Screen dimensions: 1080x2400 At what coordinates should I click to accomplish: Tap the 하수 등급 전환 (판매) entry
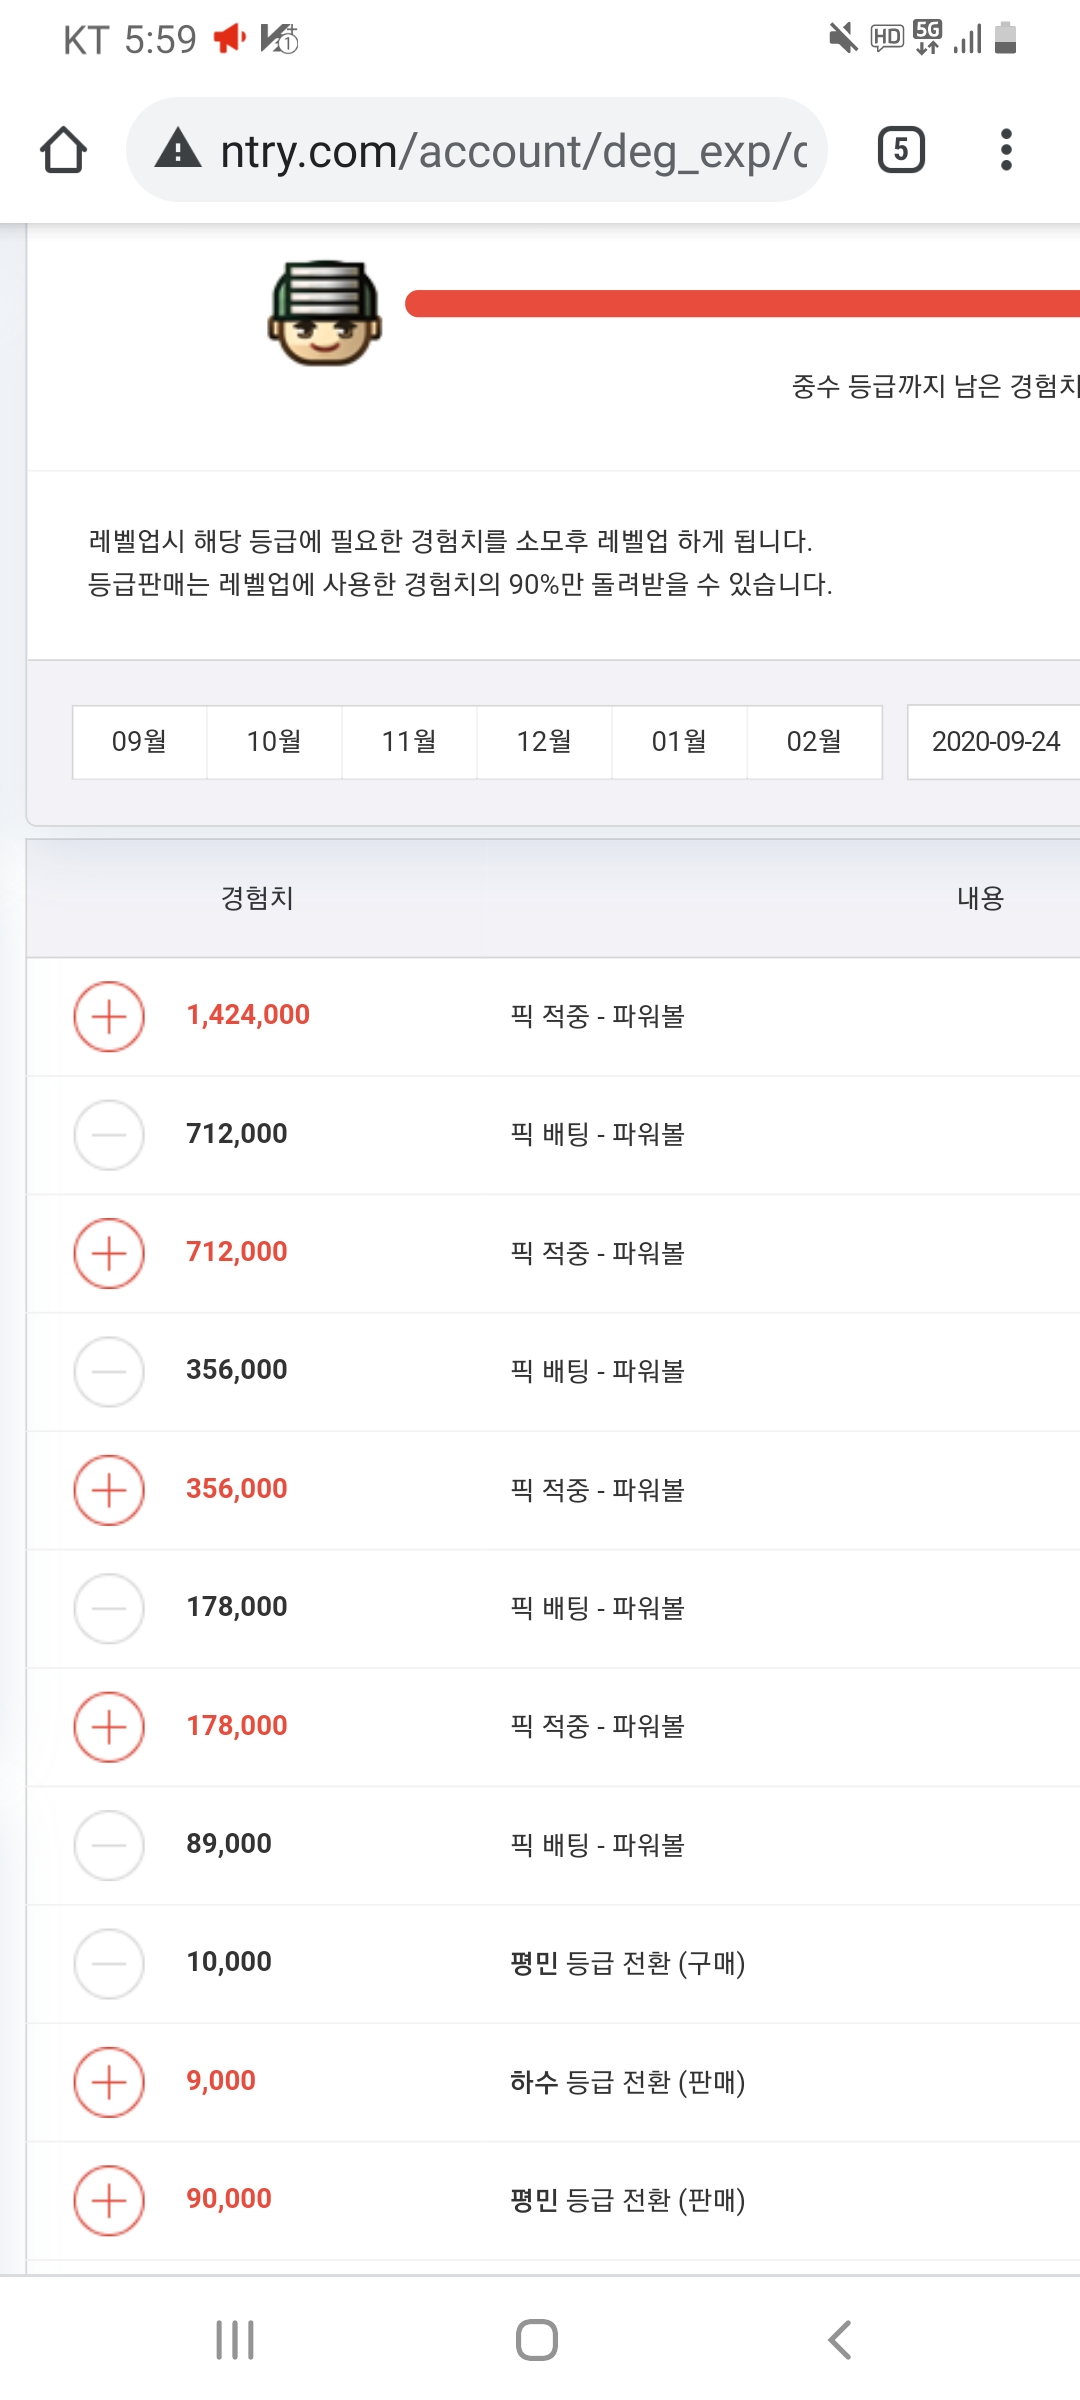627,2082
